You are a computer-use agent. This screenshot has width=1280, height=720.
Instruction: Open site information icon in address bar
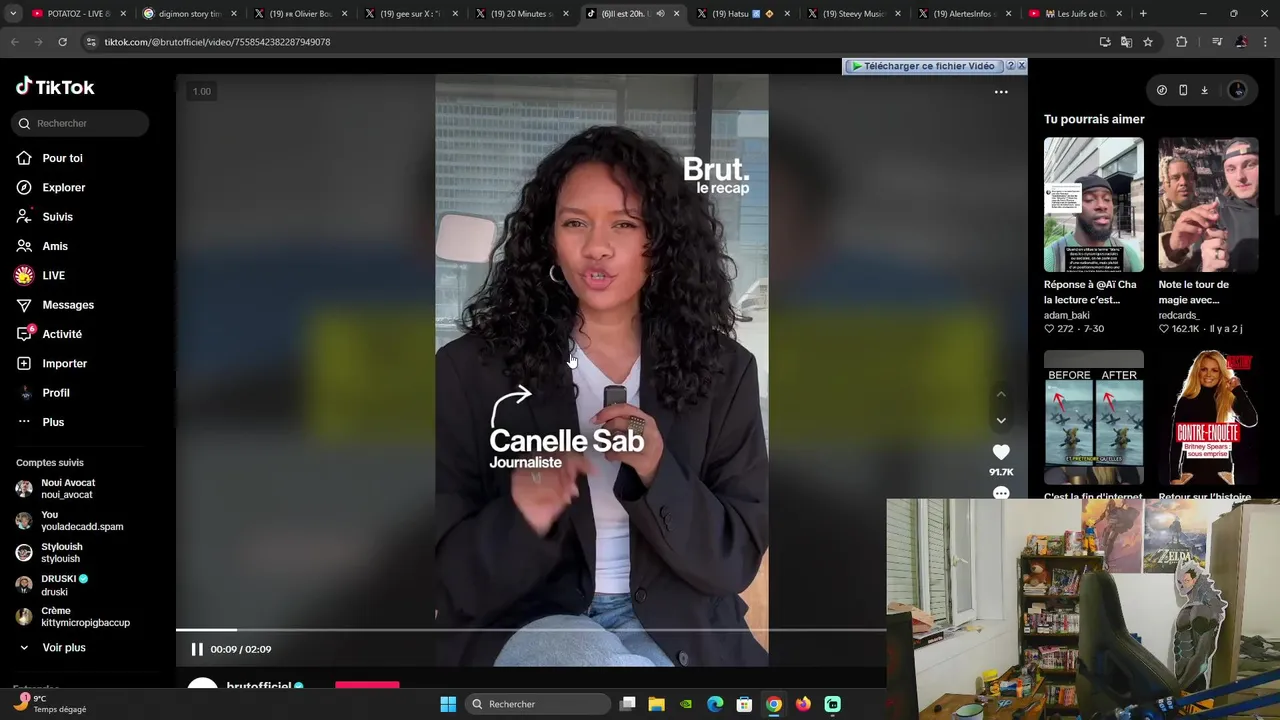click(91, 42)
